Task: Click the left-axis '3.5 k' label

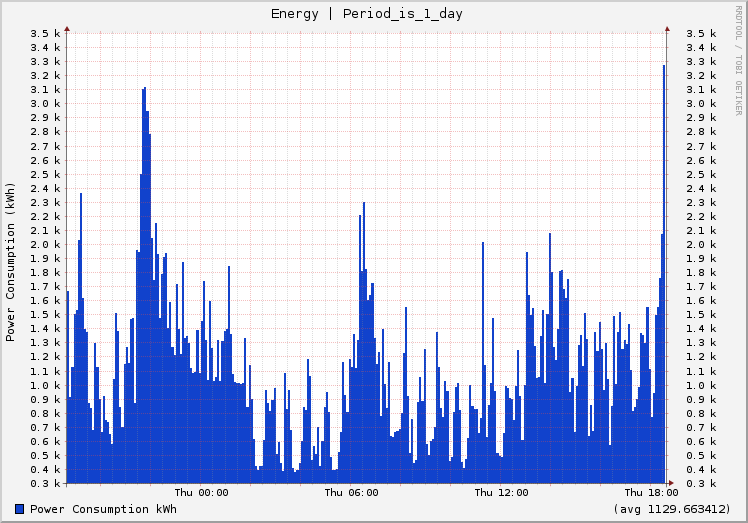Action: [45, 33]
